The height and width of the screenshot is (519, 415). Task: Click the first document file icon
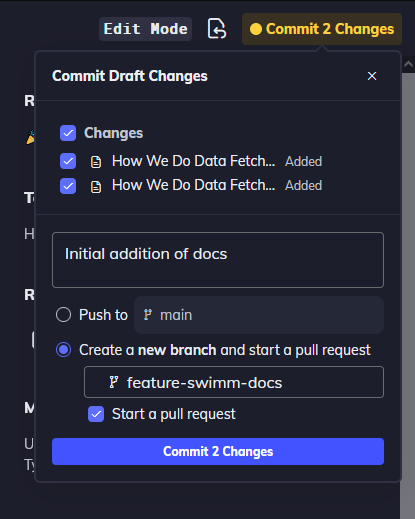[96, 162]
